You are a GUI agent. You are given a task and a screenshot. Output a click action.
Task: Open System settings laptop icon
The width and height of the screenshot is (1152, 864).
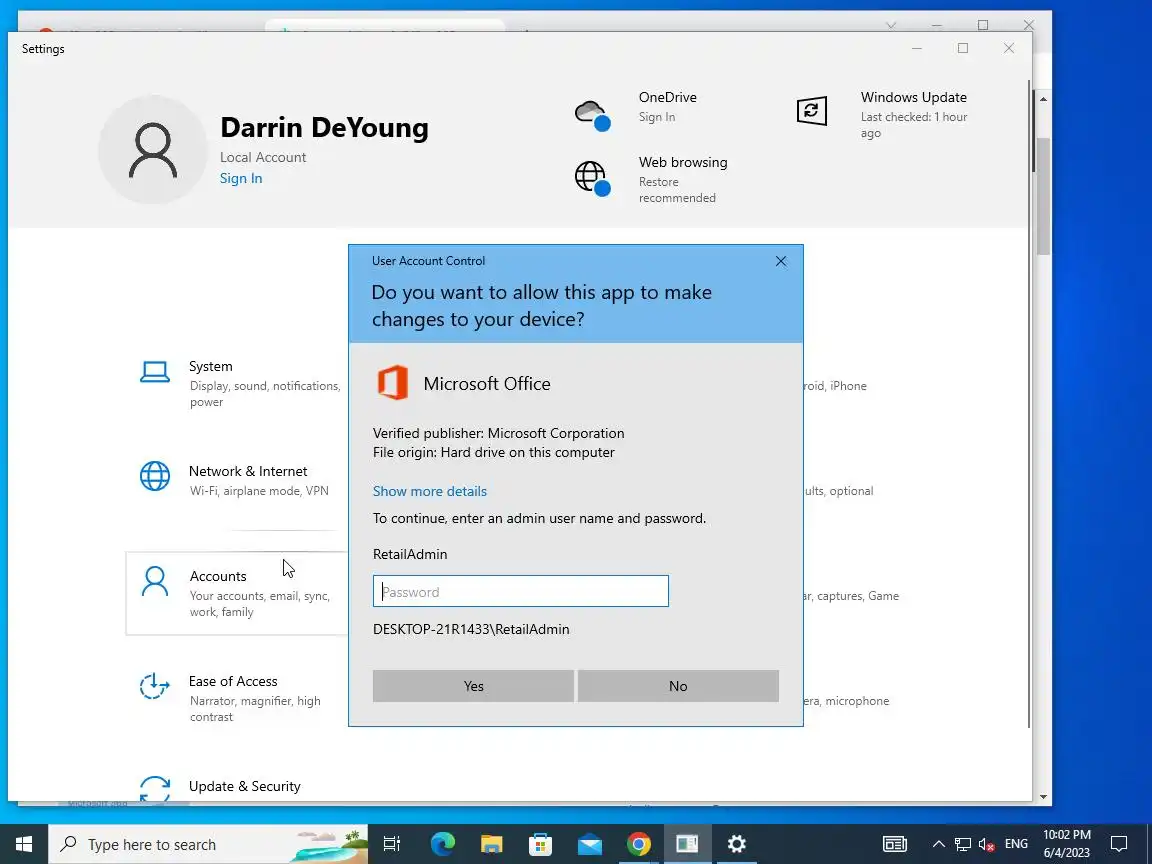(x=155, y=372)
